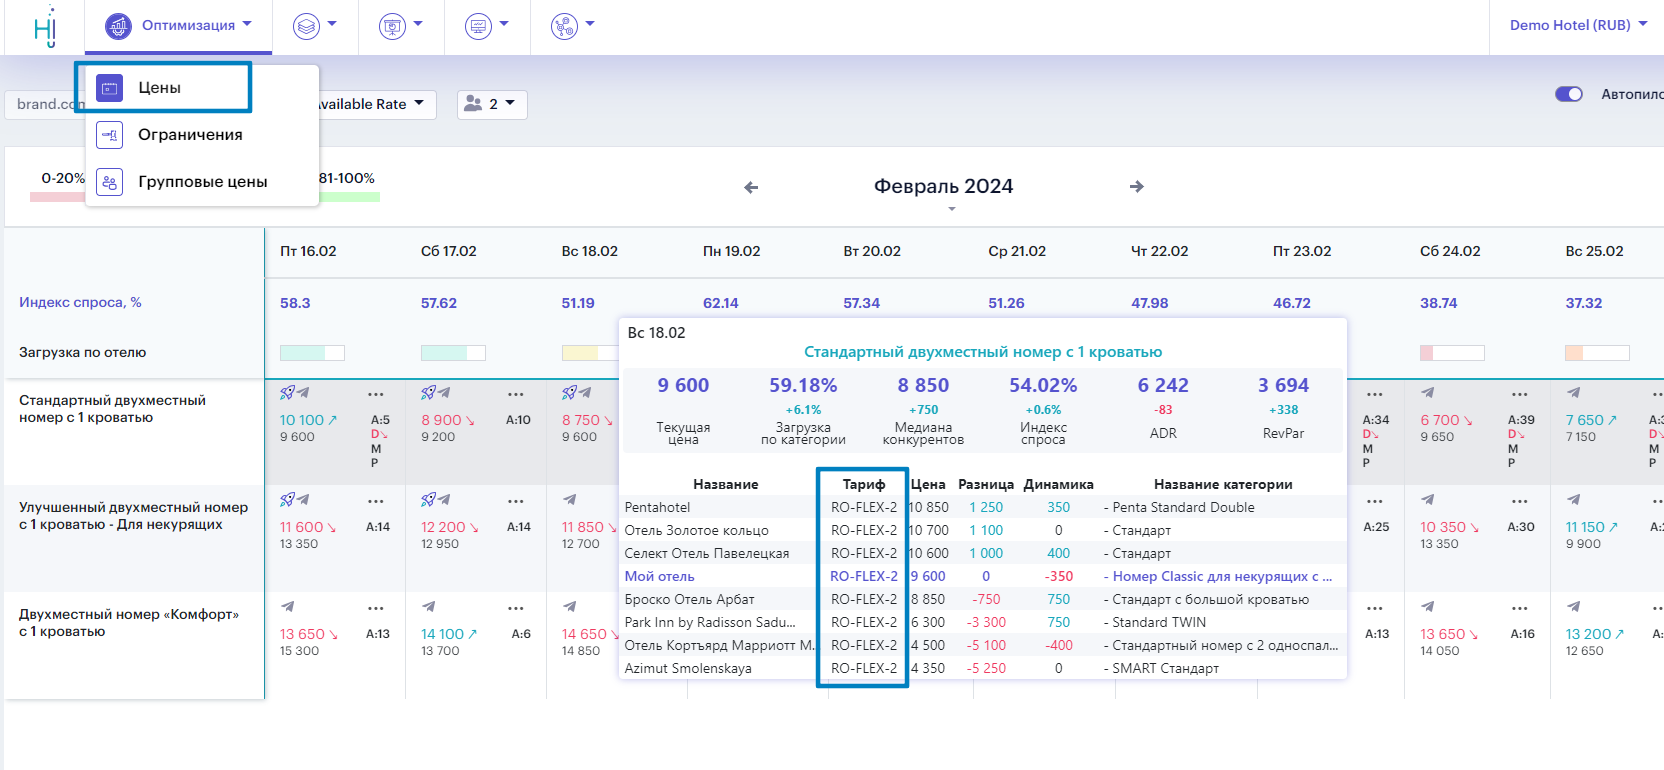Go to next month with right arrow
Image resolution: width=1664 pixels, height=770 pixels.
click(x=1137, y=187)
